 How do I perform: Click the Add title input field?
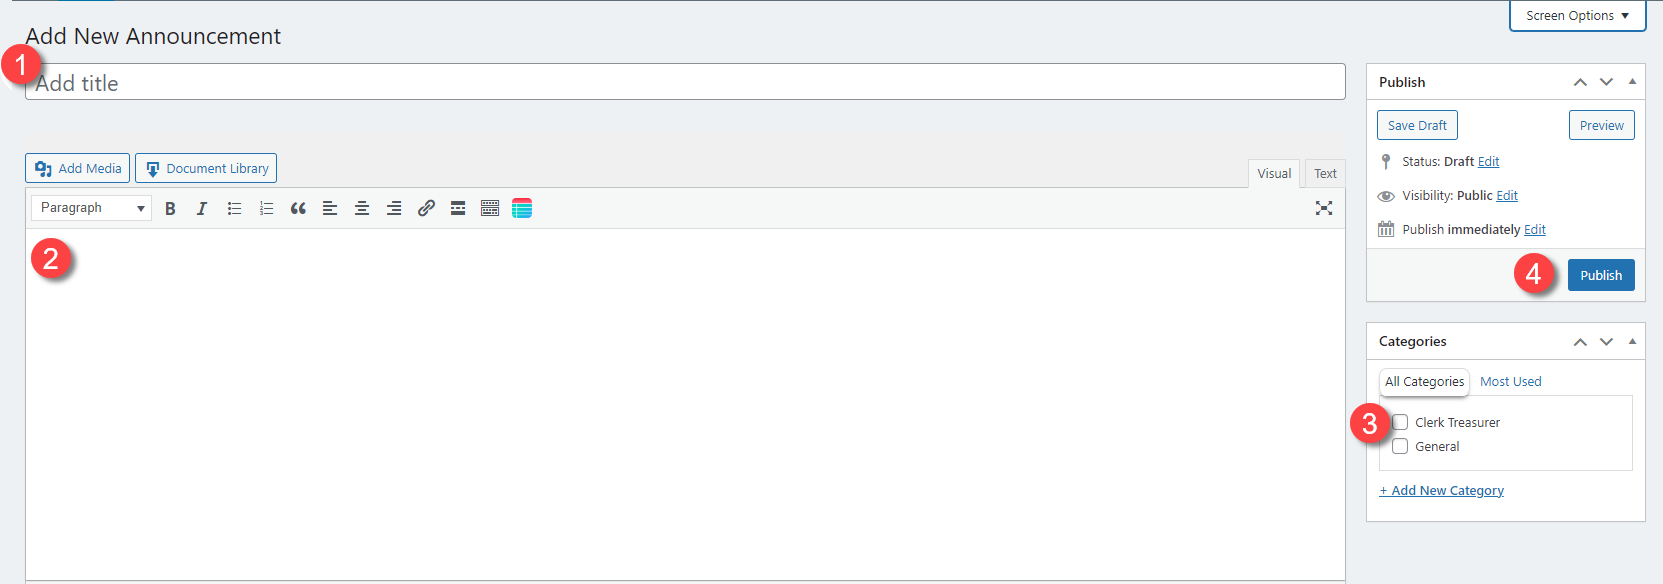point(685,82)
